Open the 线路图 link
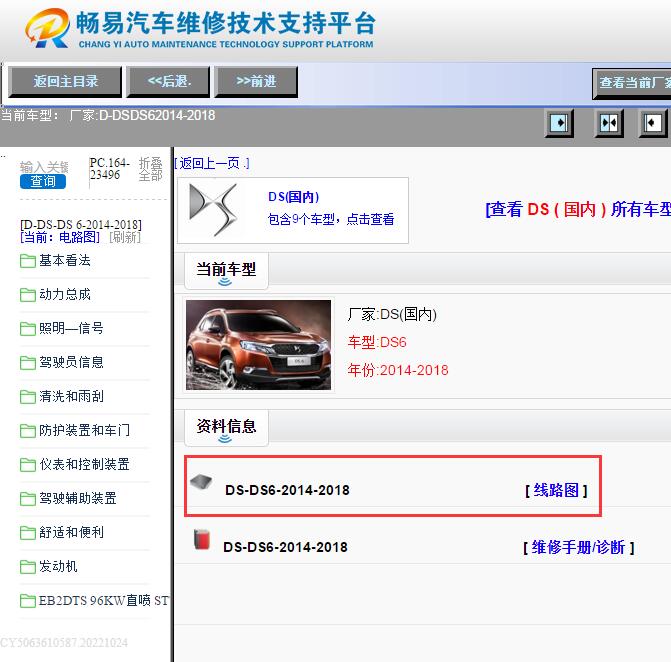 click(556, 490)
